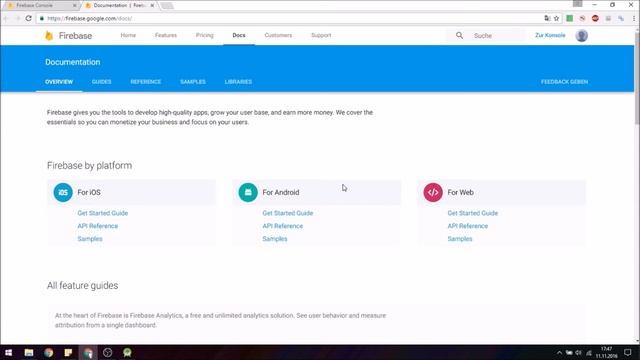Go back with the browser back arrow
Viewport: 640px width, 360px height.
coord(6,18)
